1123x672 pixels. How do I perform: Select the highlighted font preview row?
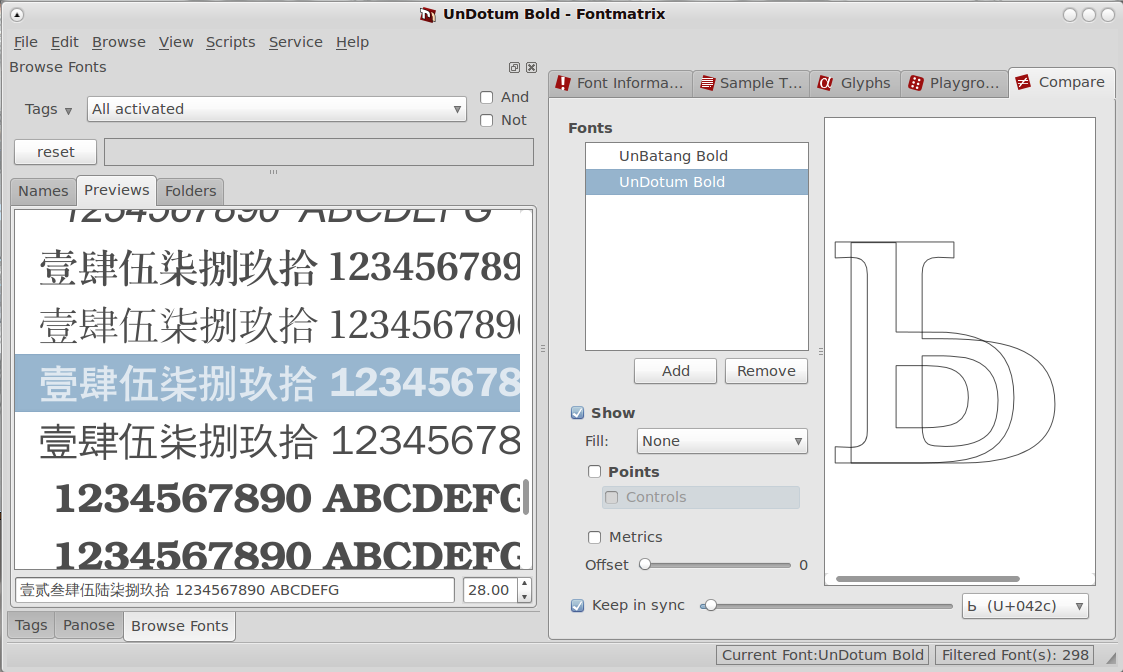268,383
